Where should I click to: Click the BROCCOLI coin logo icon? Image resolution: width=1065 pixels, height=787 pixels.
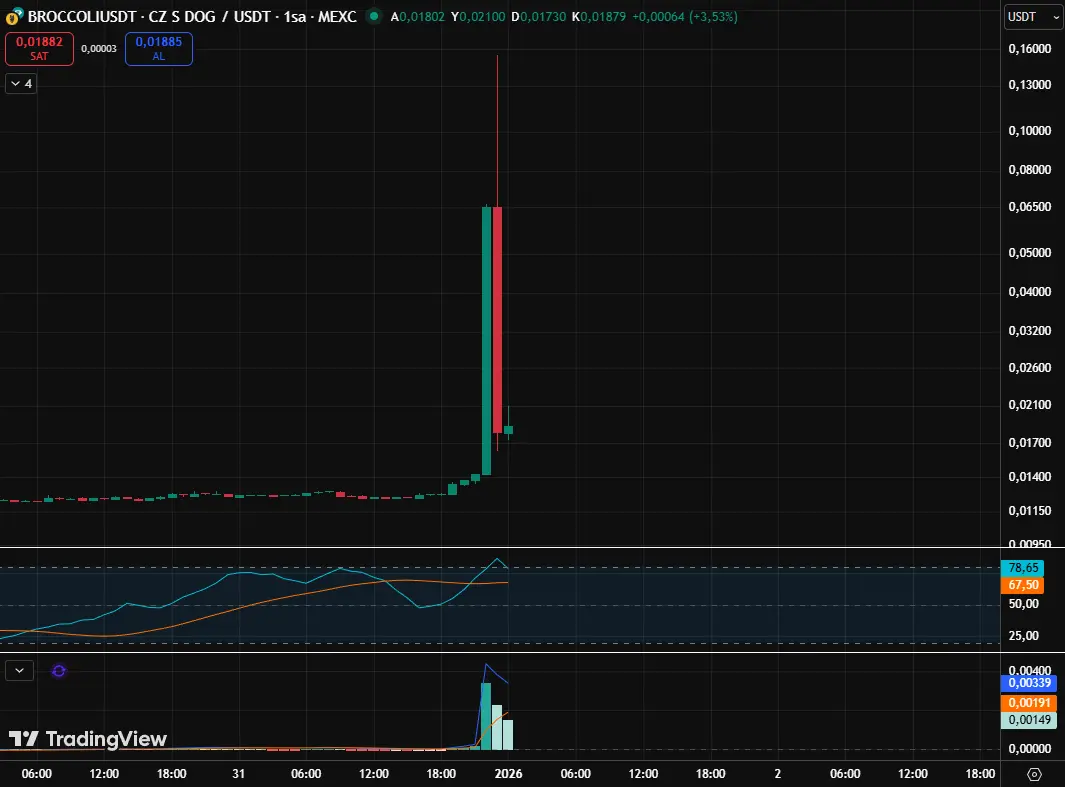point(14,16)
